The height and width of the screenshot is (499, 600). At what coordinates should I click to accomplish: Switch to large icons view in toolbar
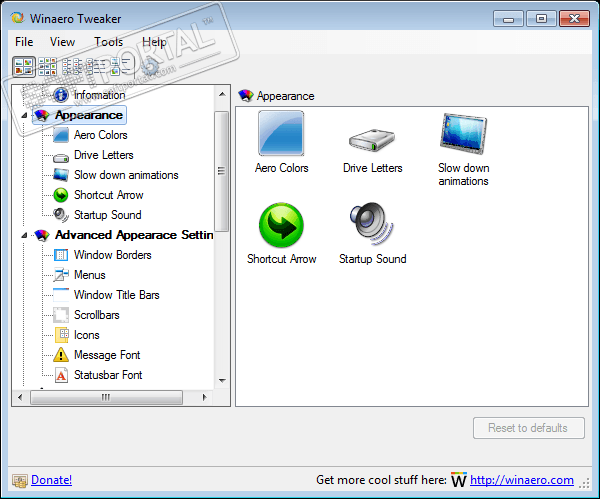[x=24, y=67]
